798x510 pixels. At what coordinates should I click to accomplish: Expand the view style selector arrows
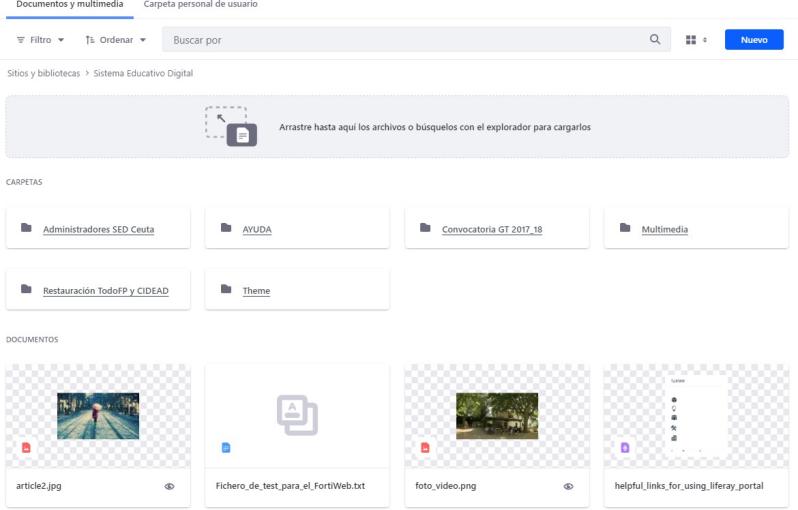(x=705, y=40)
